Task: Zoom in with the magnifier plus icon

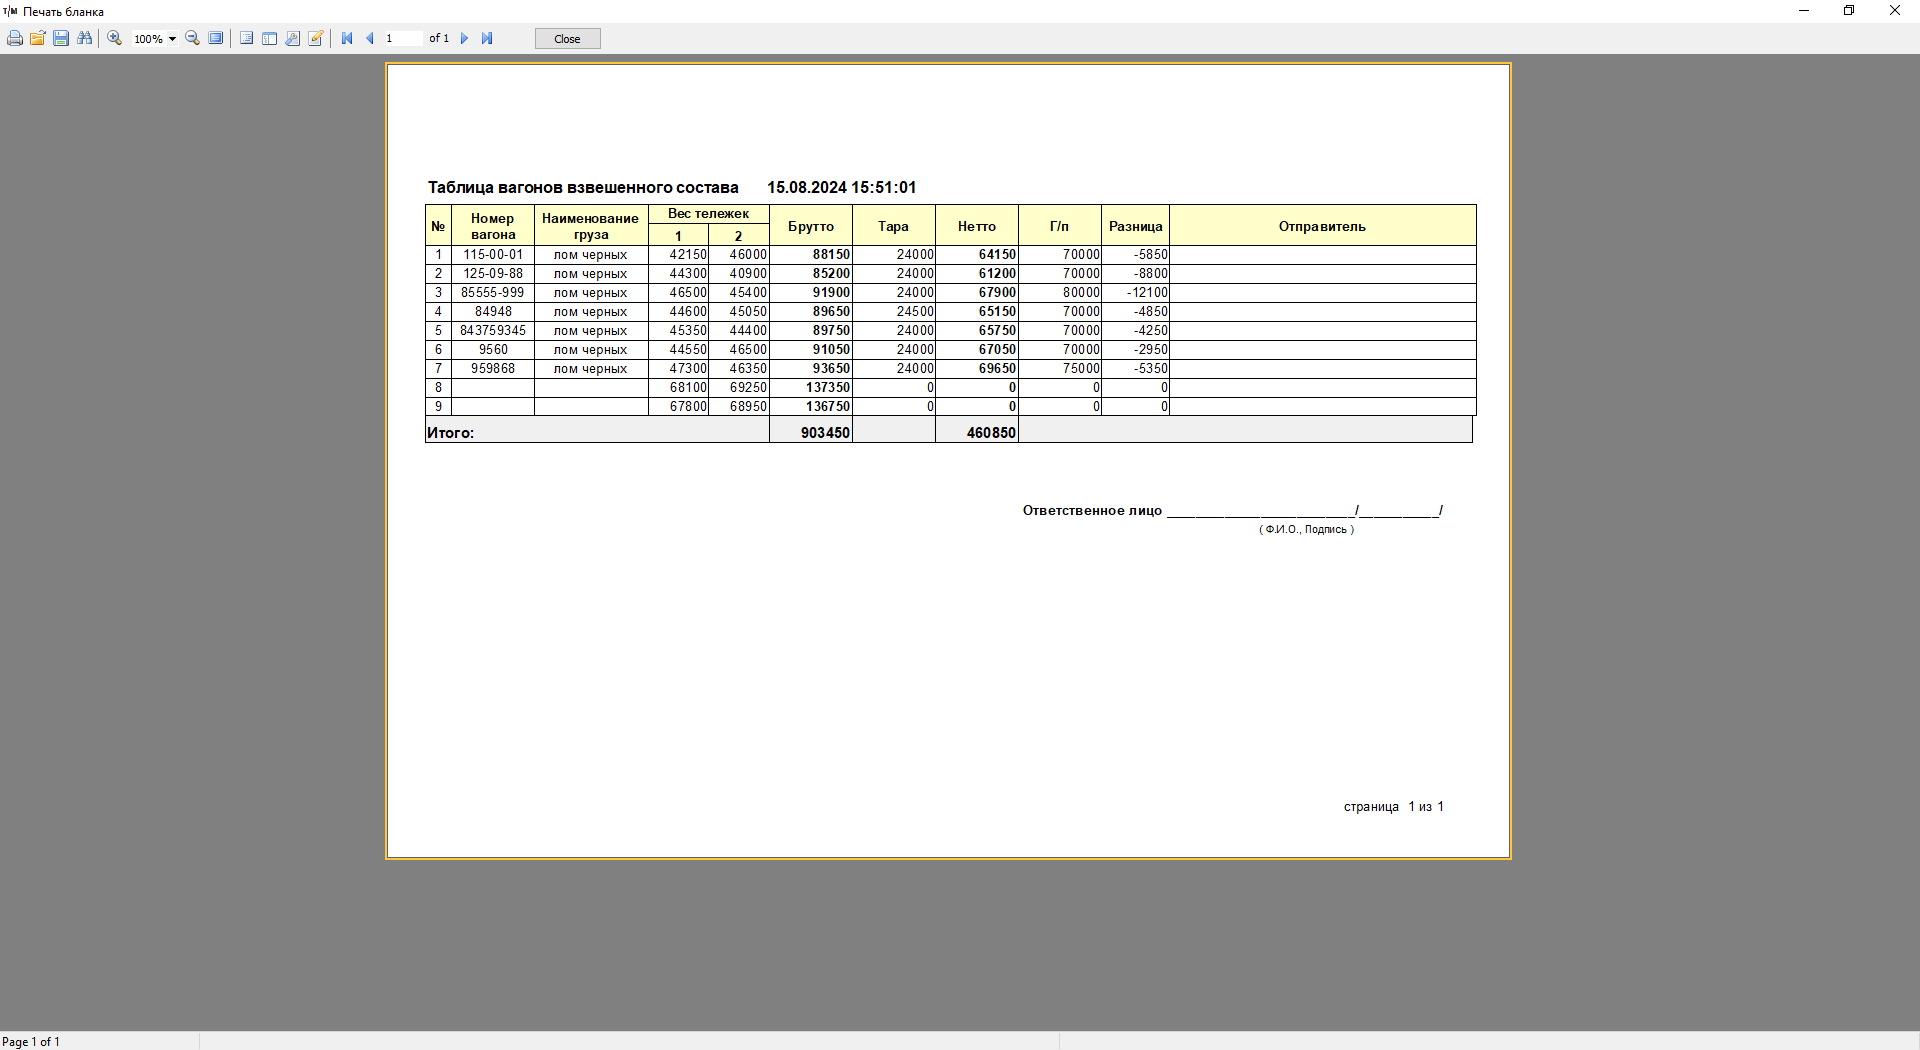Action: (x=115, y=39)
